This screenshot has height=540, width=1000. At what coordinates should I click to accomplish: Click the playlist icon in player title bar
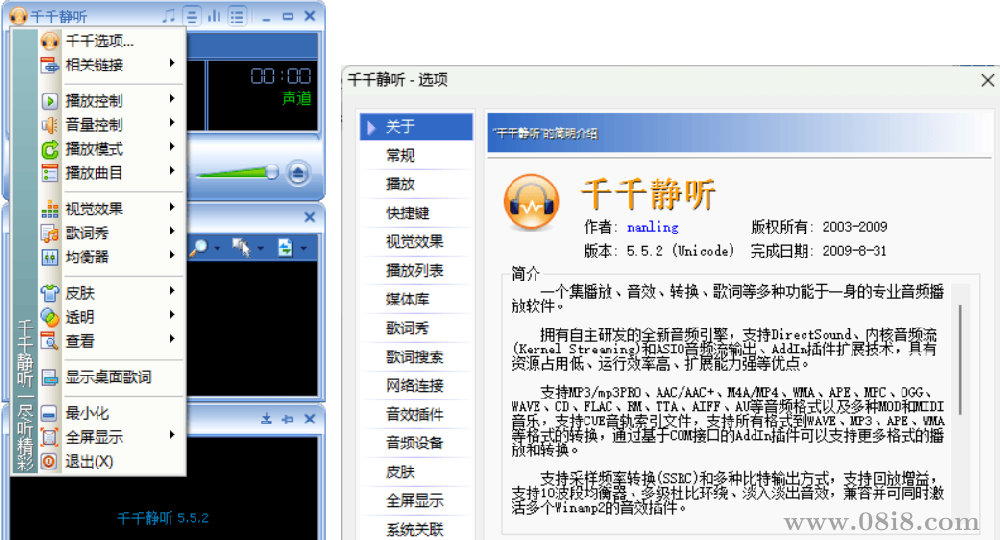[x=237, y=15]
